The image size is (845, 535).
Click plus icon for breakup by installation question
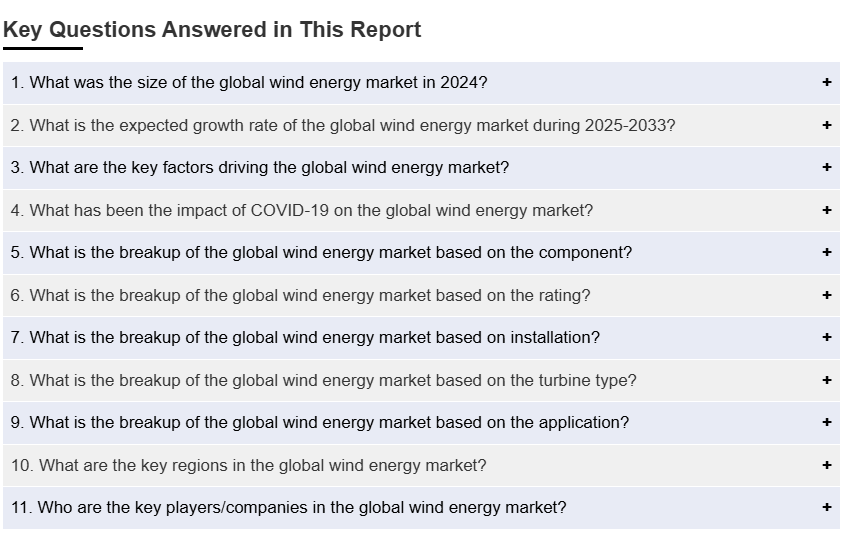coord(826,338)
